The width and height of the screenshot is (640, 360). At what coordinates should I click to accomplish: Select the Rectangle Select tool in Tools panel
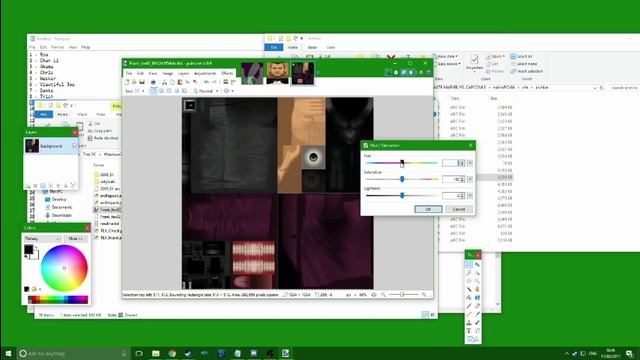point(469,265)
